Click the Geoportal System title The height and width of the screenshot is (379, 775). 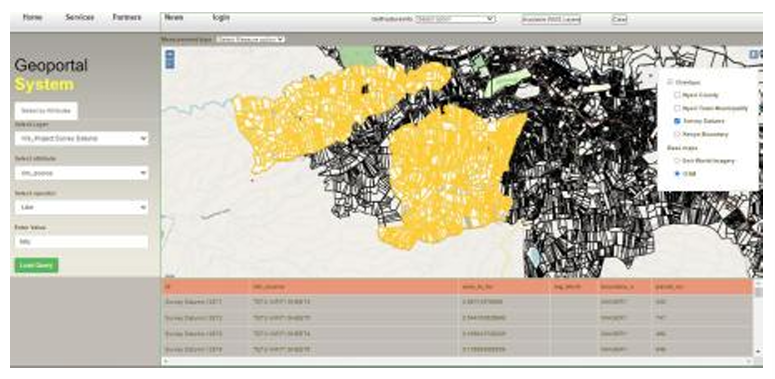(x=51, y=75)
